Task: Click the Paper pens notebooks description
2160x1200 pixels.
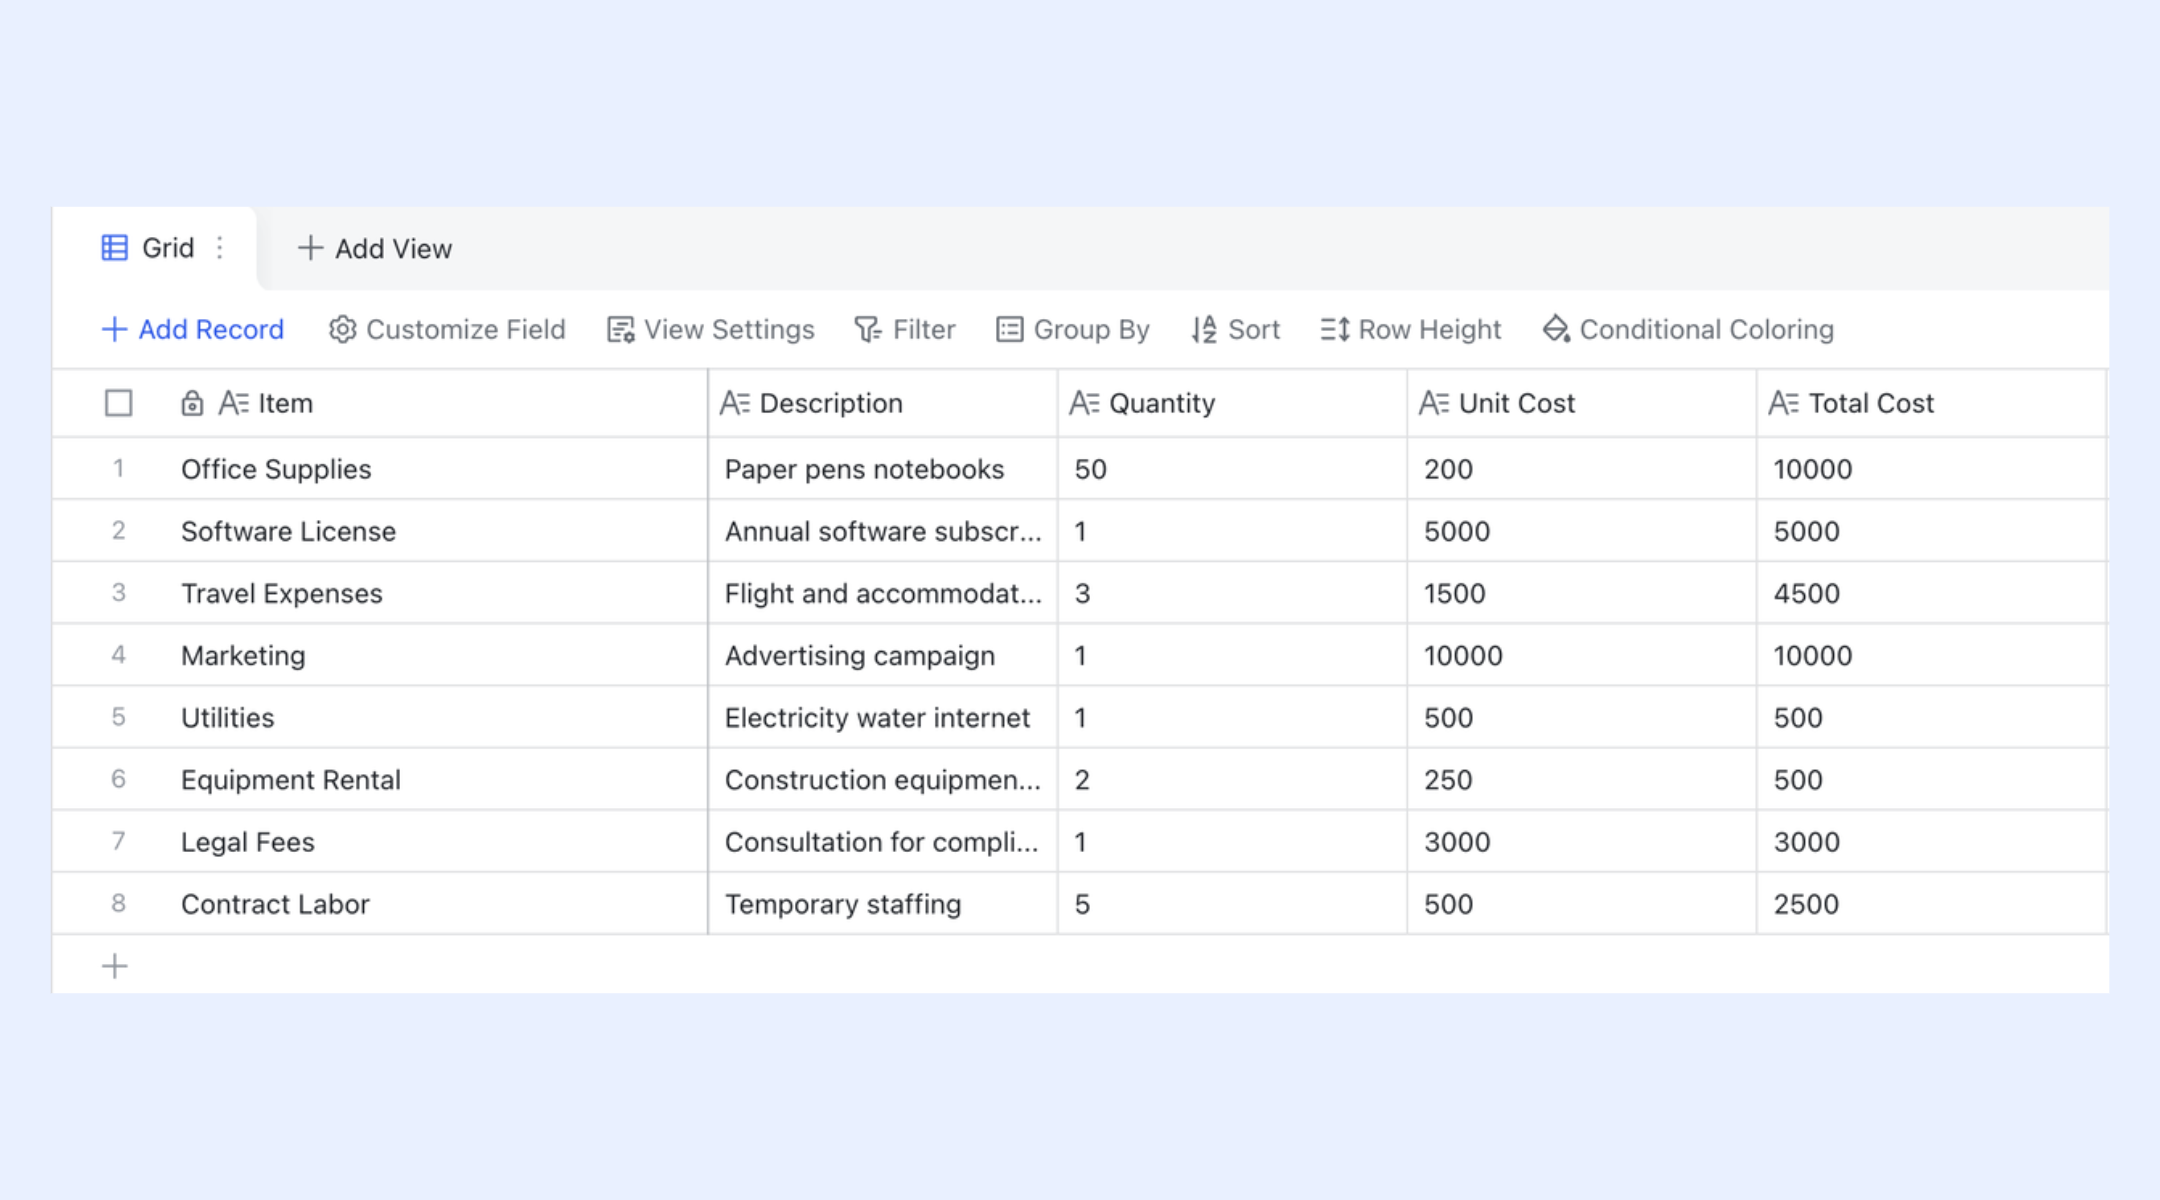Action: (883, 469)
